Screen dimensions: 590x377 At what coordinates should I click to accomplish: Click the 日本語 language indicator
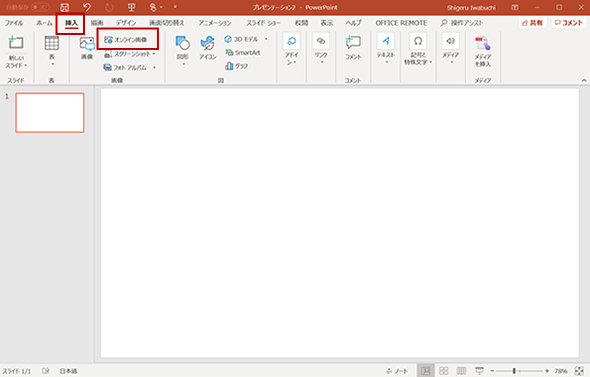[68, 371]
